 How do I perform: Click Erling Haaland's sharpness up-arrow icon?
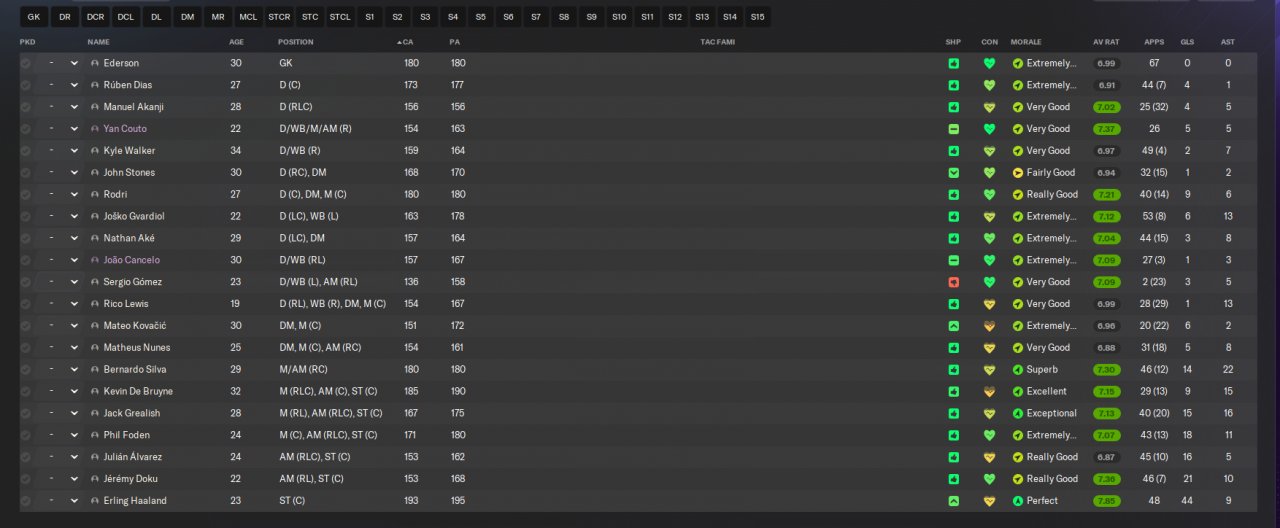click(954, 501)
